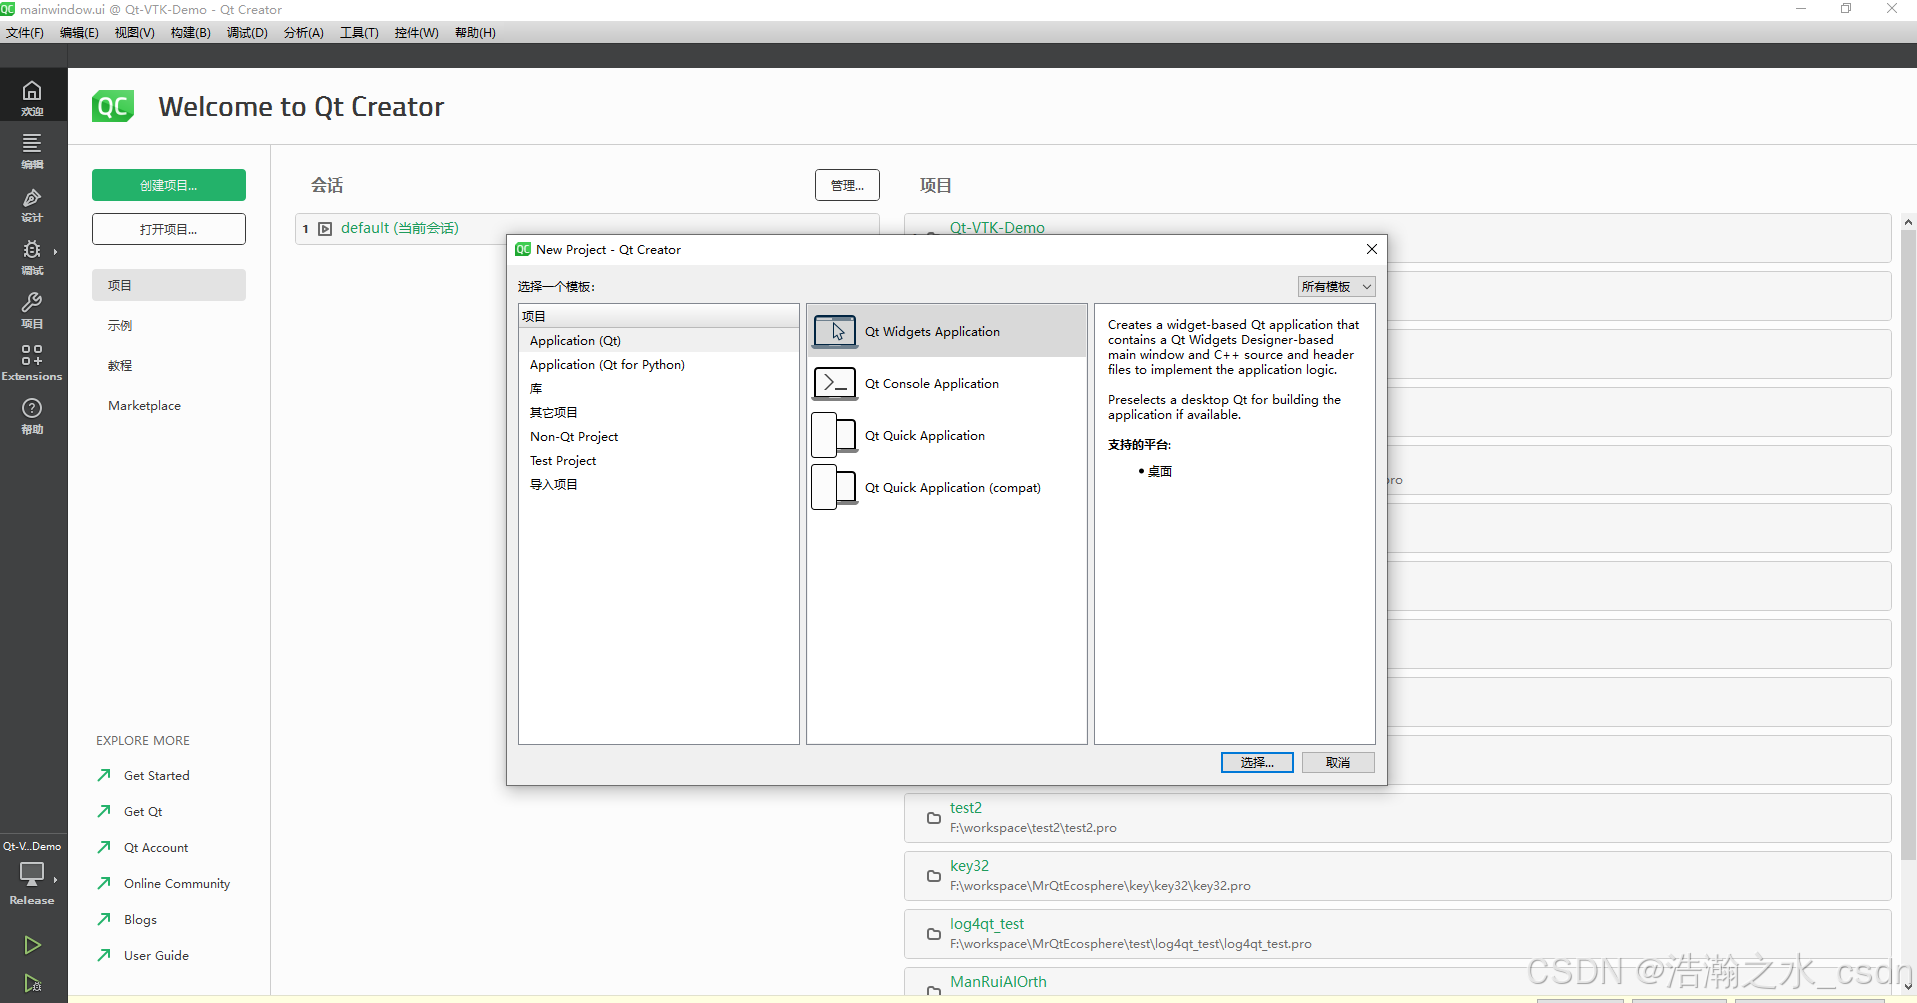Open the Qt-VTK-Demo recent project
This screenshot has width=1917, height=1003.
pyautogui.click(x=997, y=227)
